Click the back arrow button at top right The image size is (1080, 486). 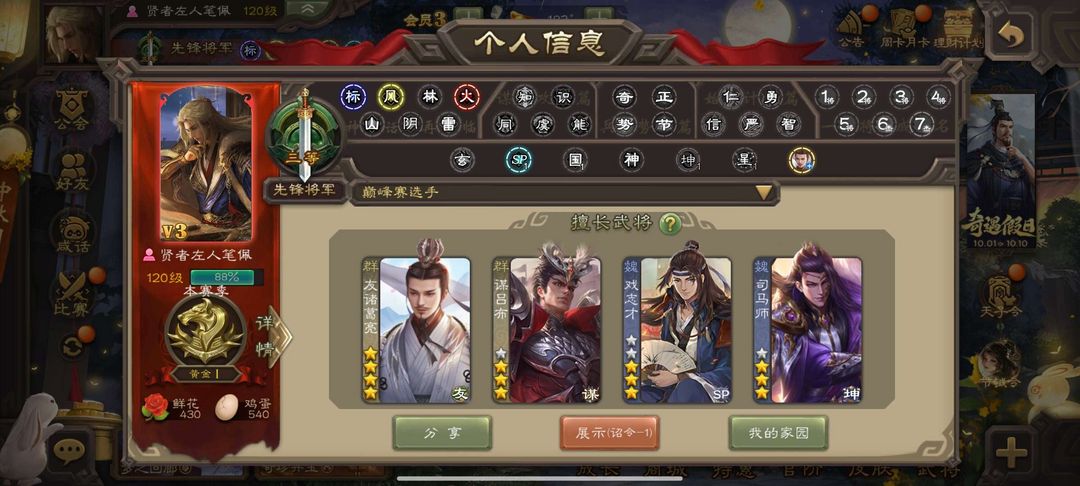click(x=1010, y=35)
